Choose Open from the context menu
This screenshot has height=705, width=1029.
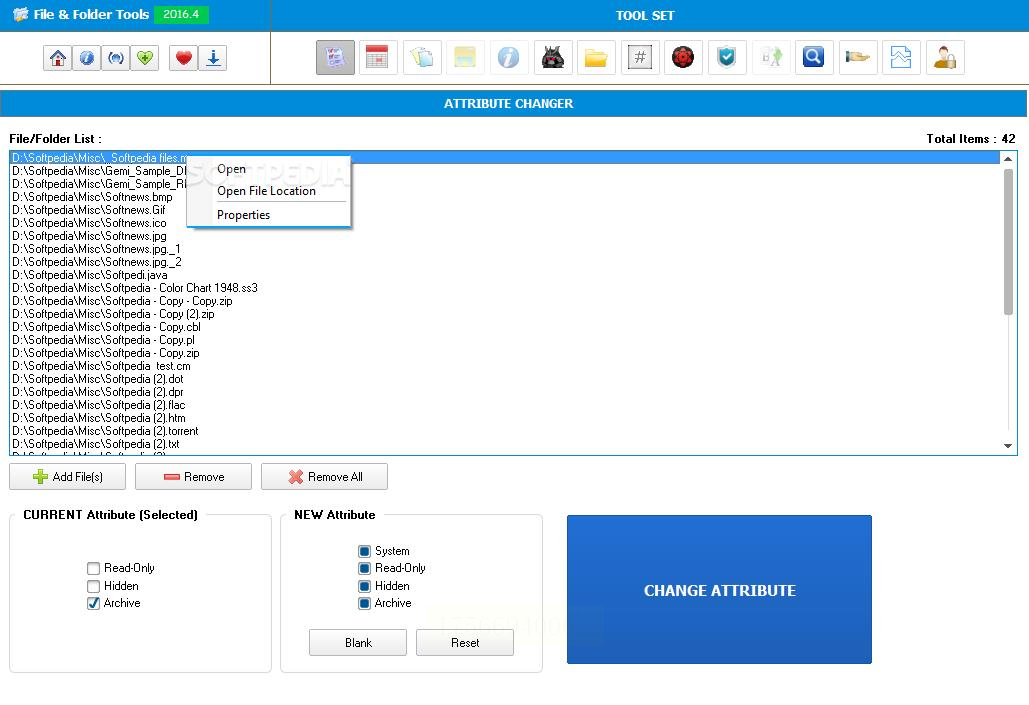268,169
